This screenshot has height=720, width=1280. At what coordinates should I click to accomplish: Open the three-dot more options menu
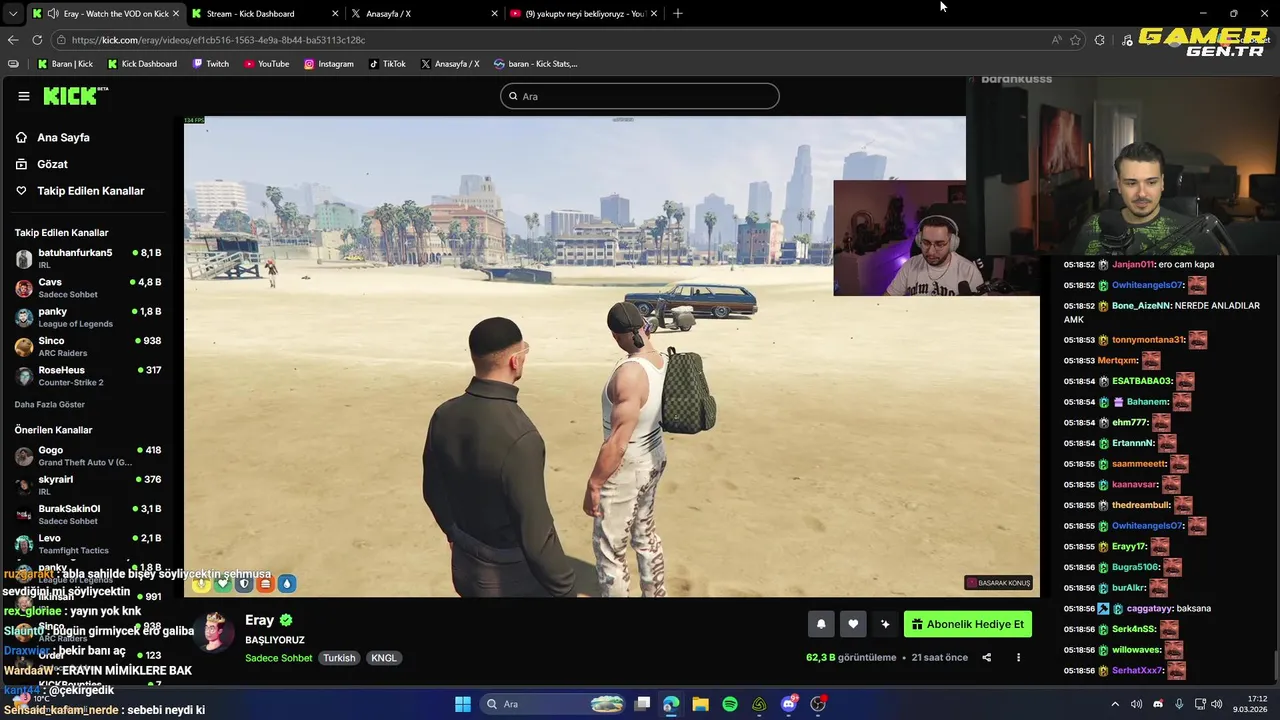(1018, 658)
